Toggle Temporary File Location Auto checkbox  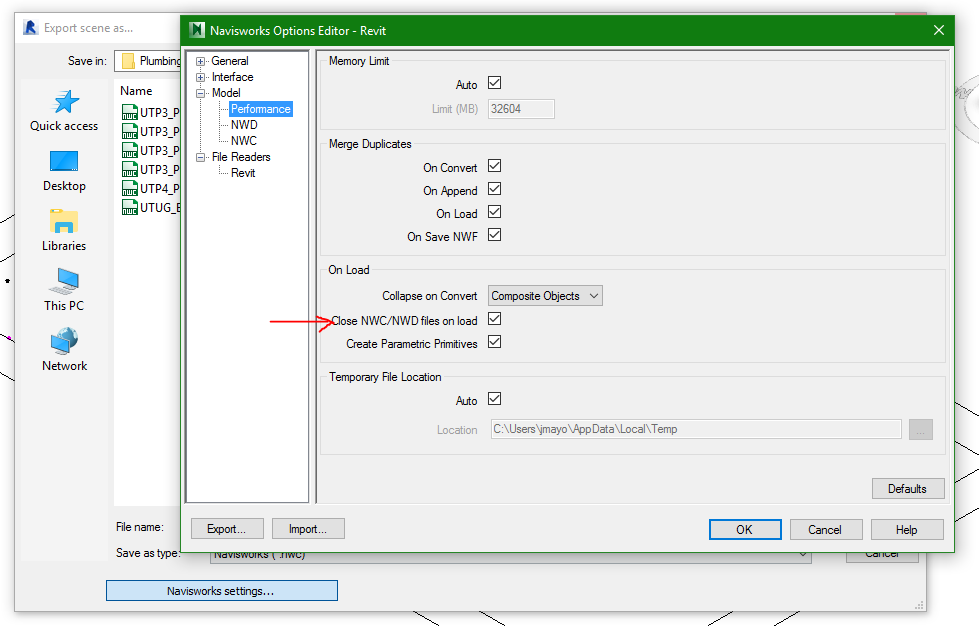coord(494,399)
